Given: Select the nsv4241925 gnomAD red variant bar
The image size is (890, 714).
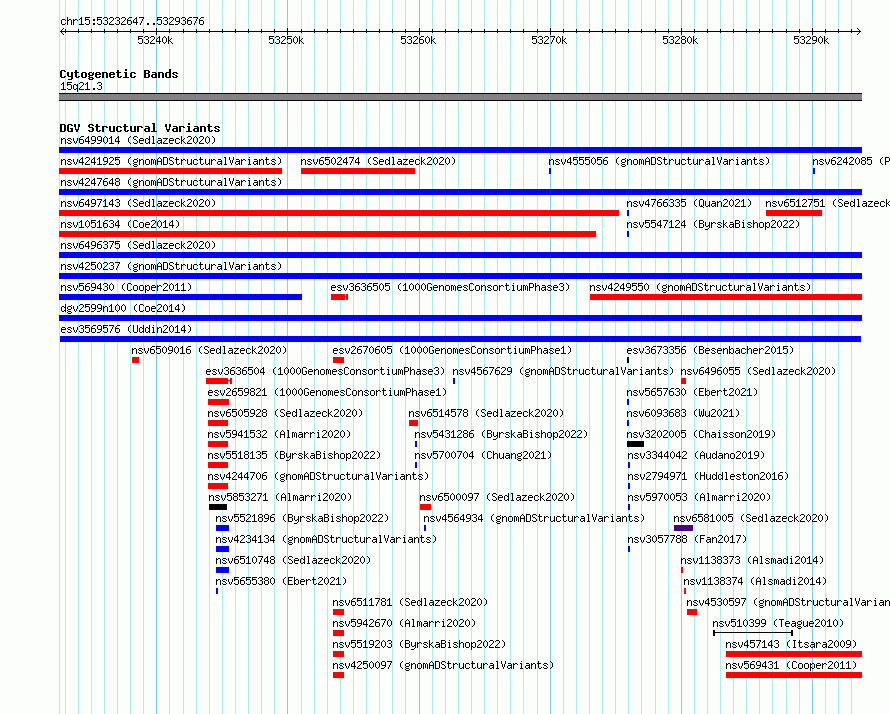Looking at the screenshot, I should (170, 171).
